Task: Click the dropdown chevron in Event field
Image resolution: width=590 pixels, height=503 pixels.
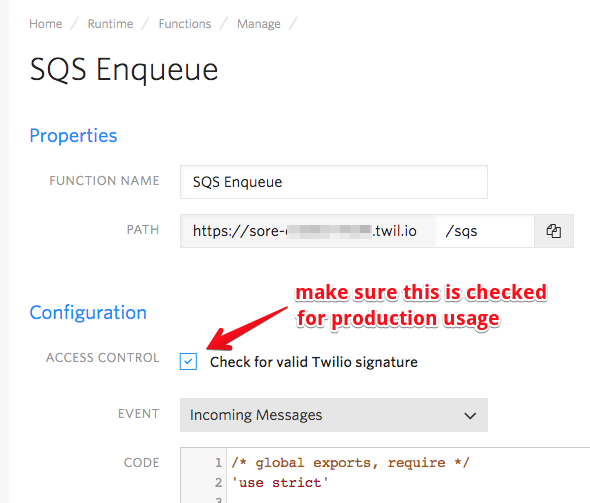Action: [x=470, y=416]
